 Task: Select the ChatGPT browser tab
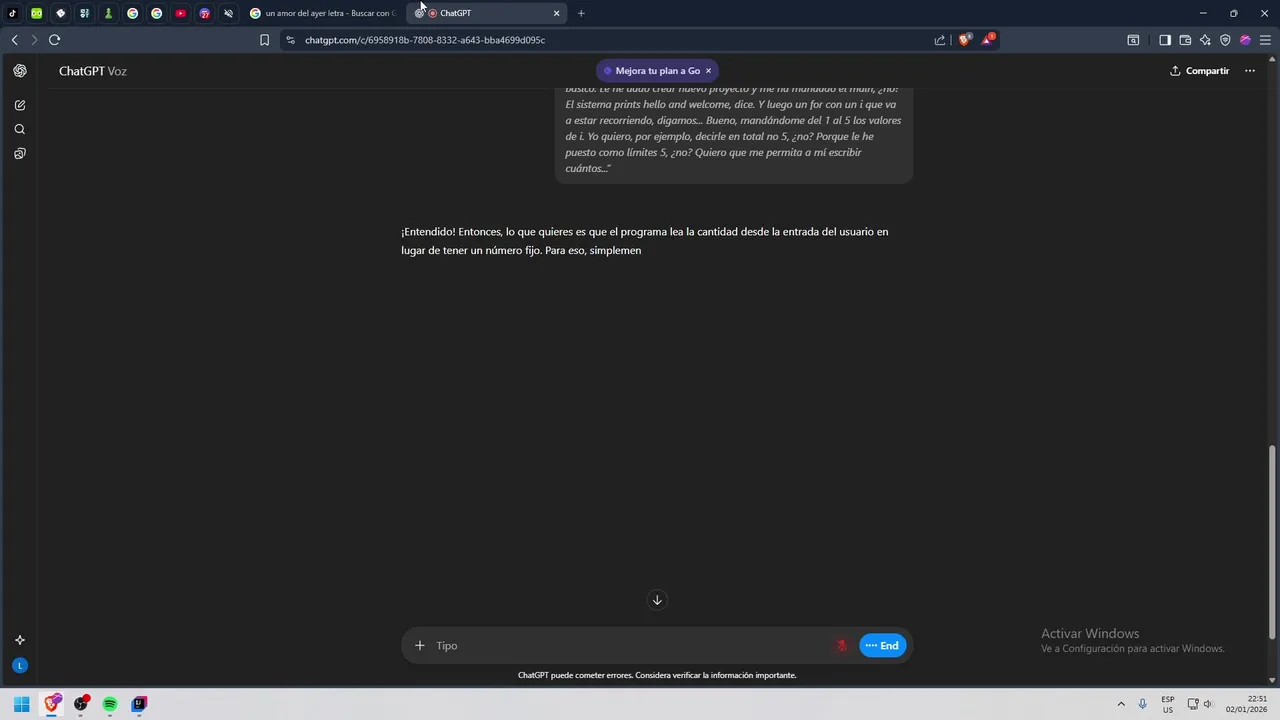[x=485, y=13]
